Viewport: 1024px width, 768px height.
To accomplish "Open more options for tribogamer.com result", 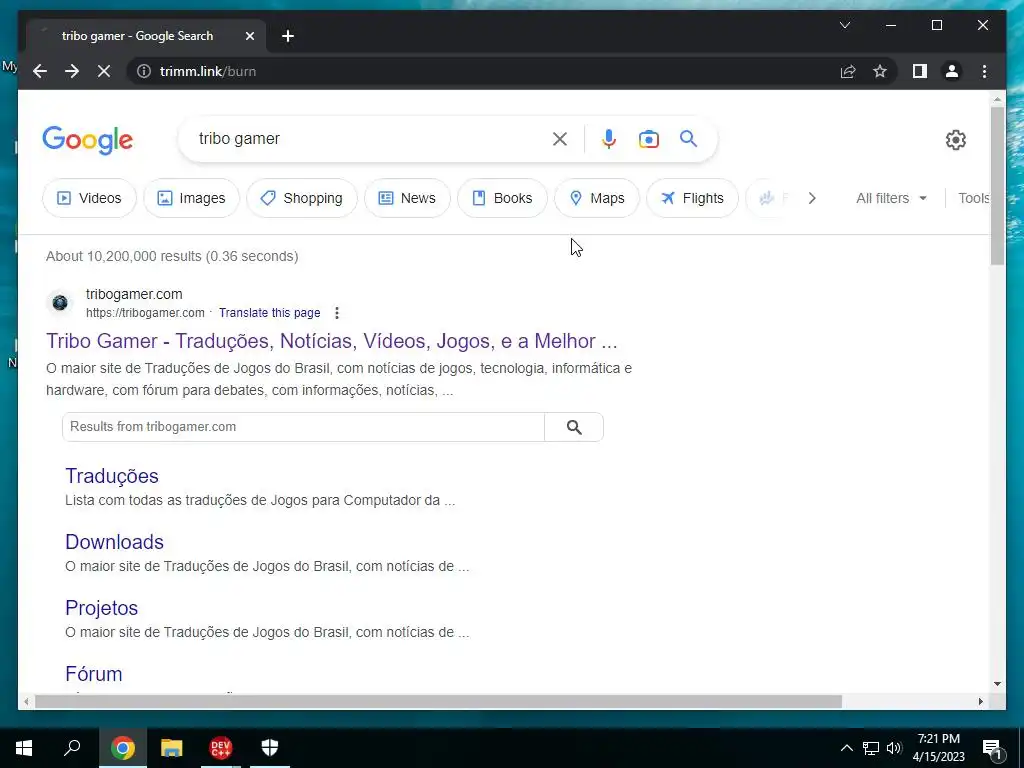I will tap(337, 313).
